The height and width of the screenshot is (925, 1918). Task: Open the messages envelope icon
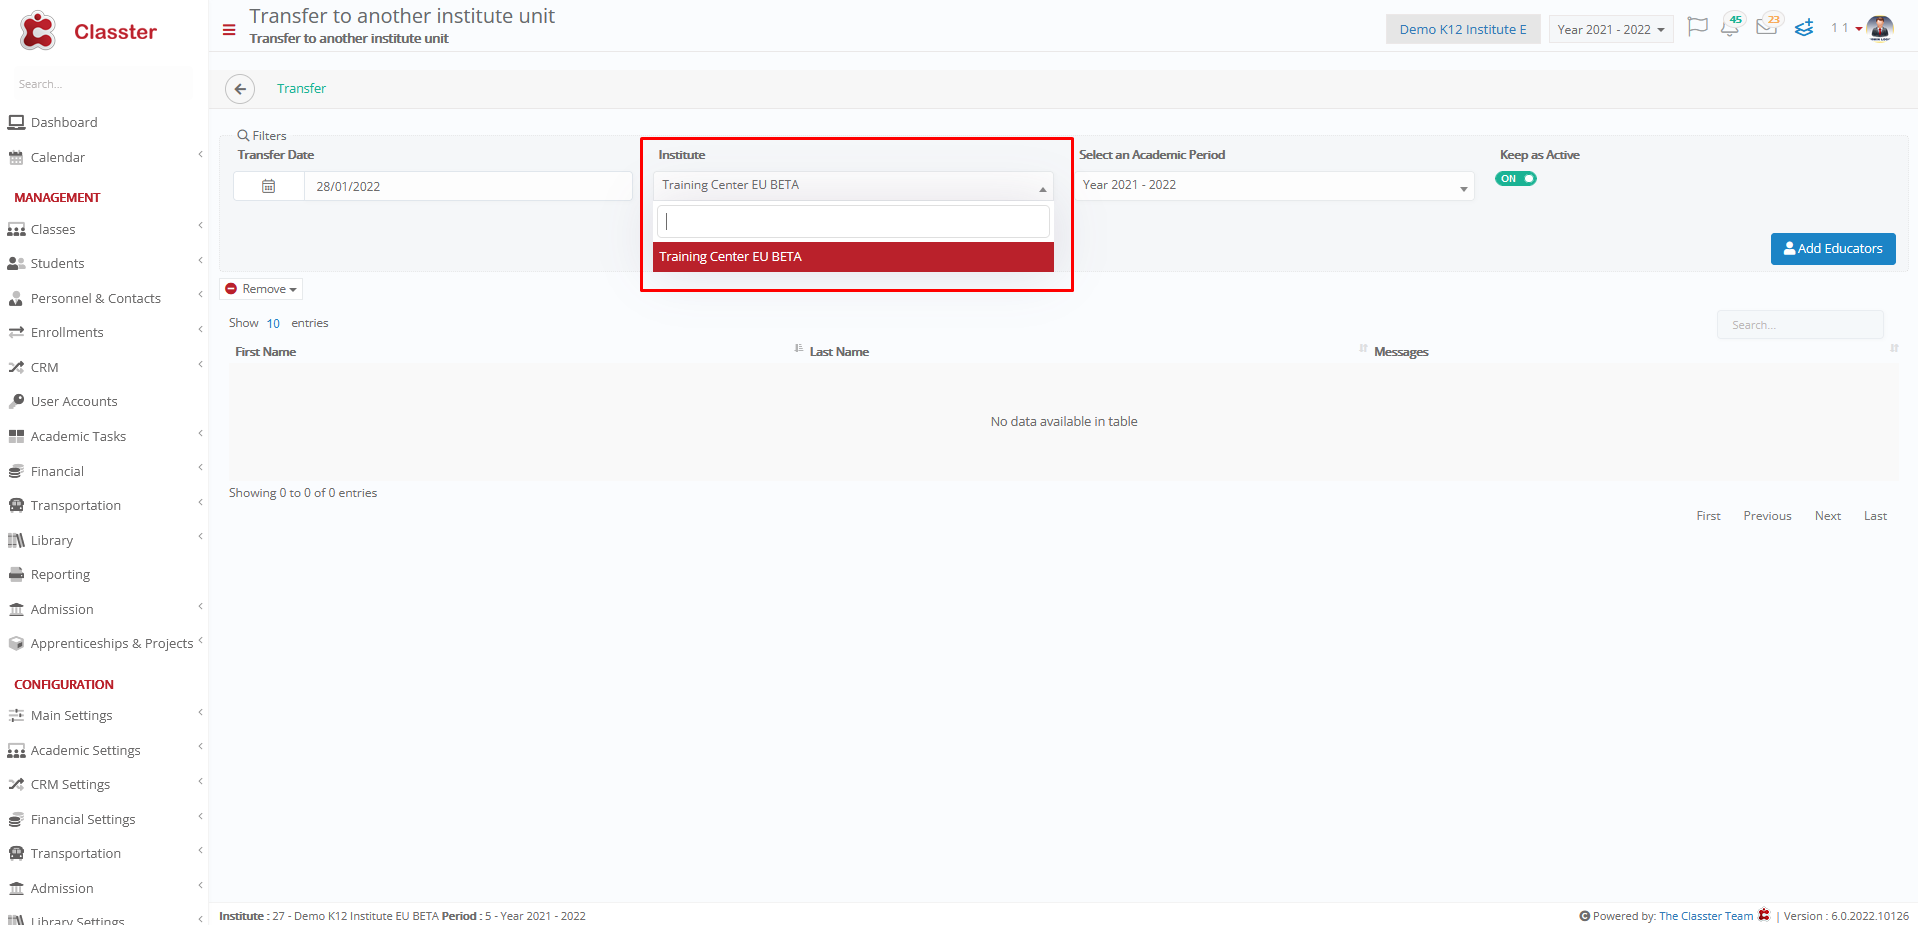click(1766, 27)
